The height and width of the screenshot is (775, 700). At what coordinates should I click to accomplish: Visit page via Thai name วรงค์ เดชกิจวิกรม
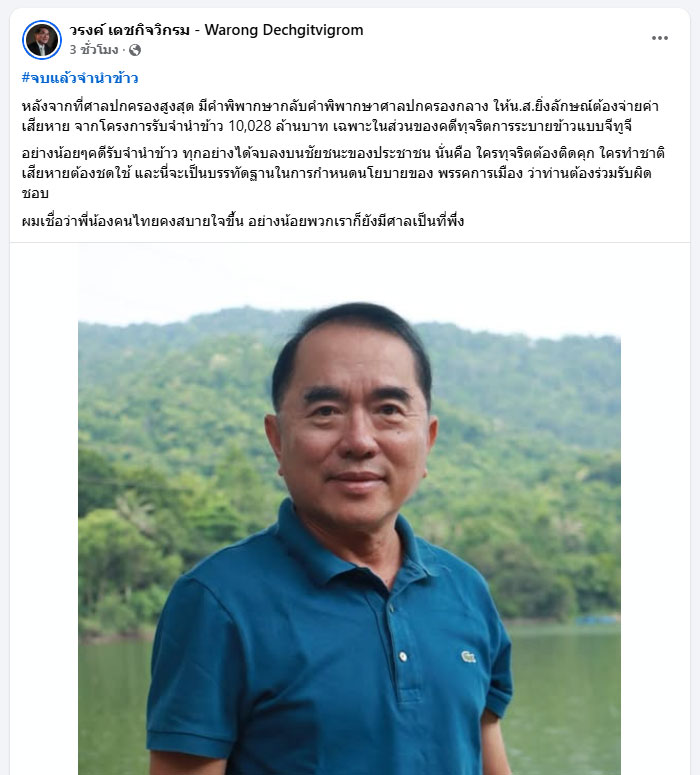(x=130, y=30)
